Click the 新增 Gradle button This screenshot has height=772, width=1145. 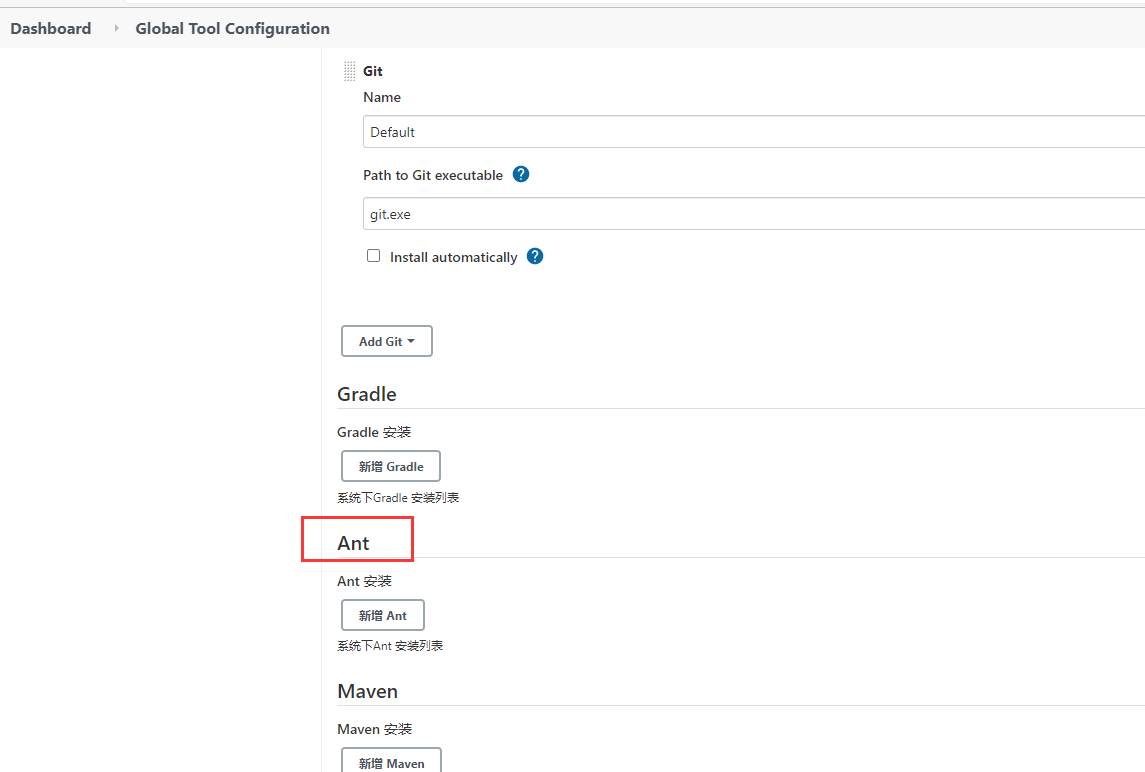390,465
